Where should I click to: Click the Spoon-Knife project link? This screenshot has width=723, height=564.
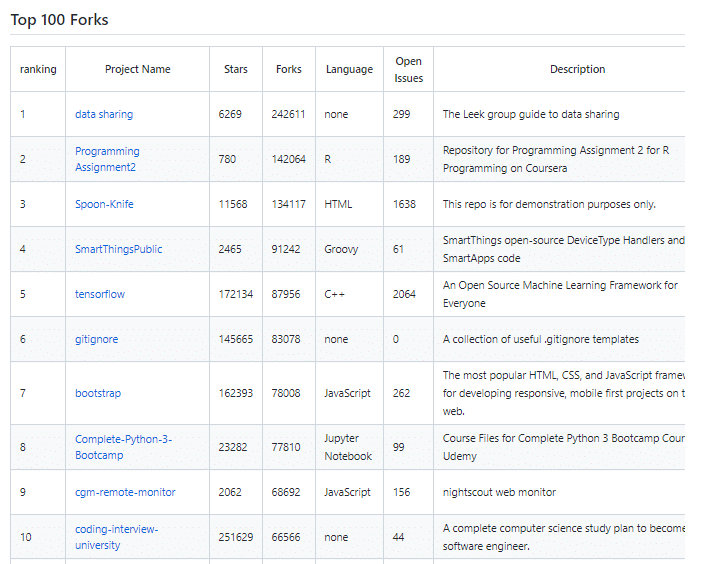pos(104,204)
